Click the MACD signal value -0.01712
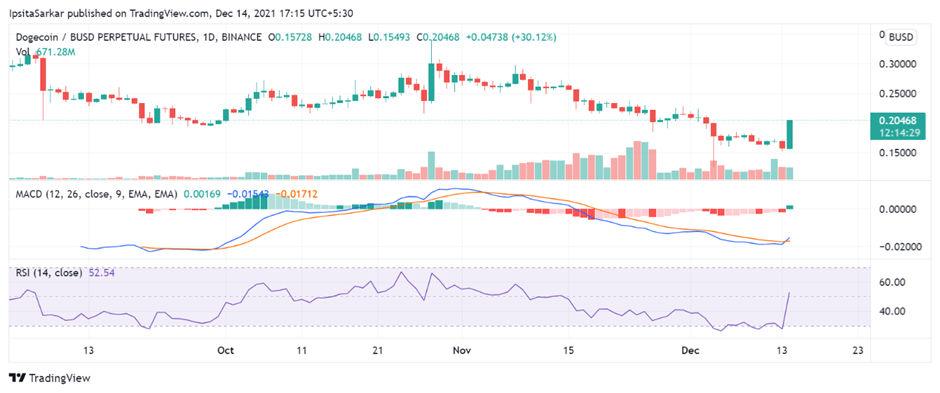The image size is (940, 393). coord(297,195)
